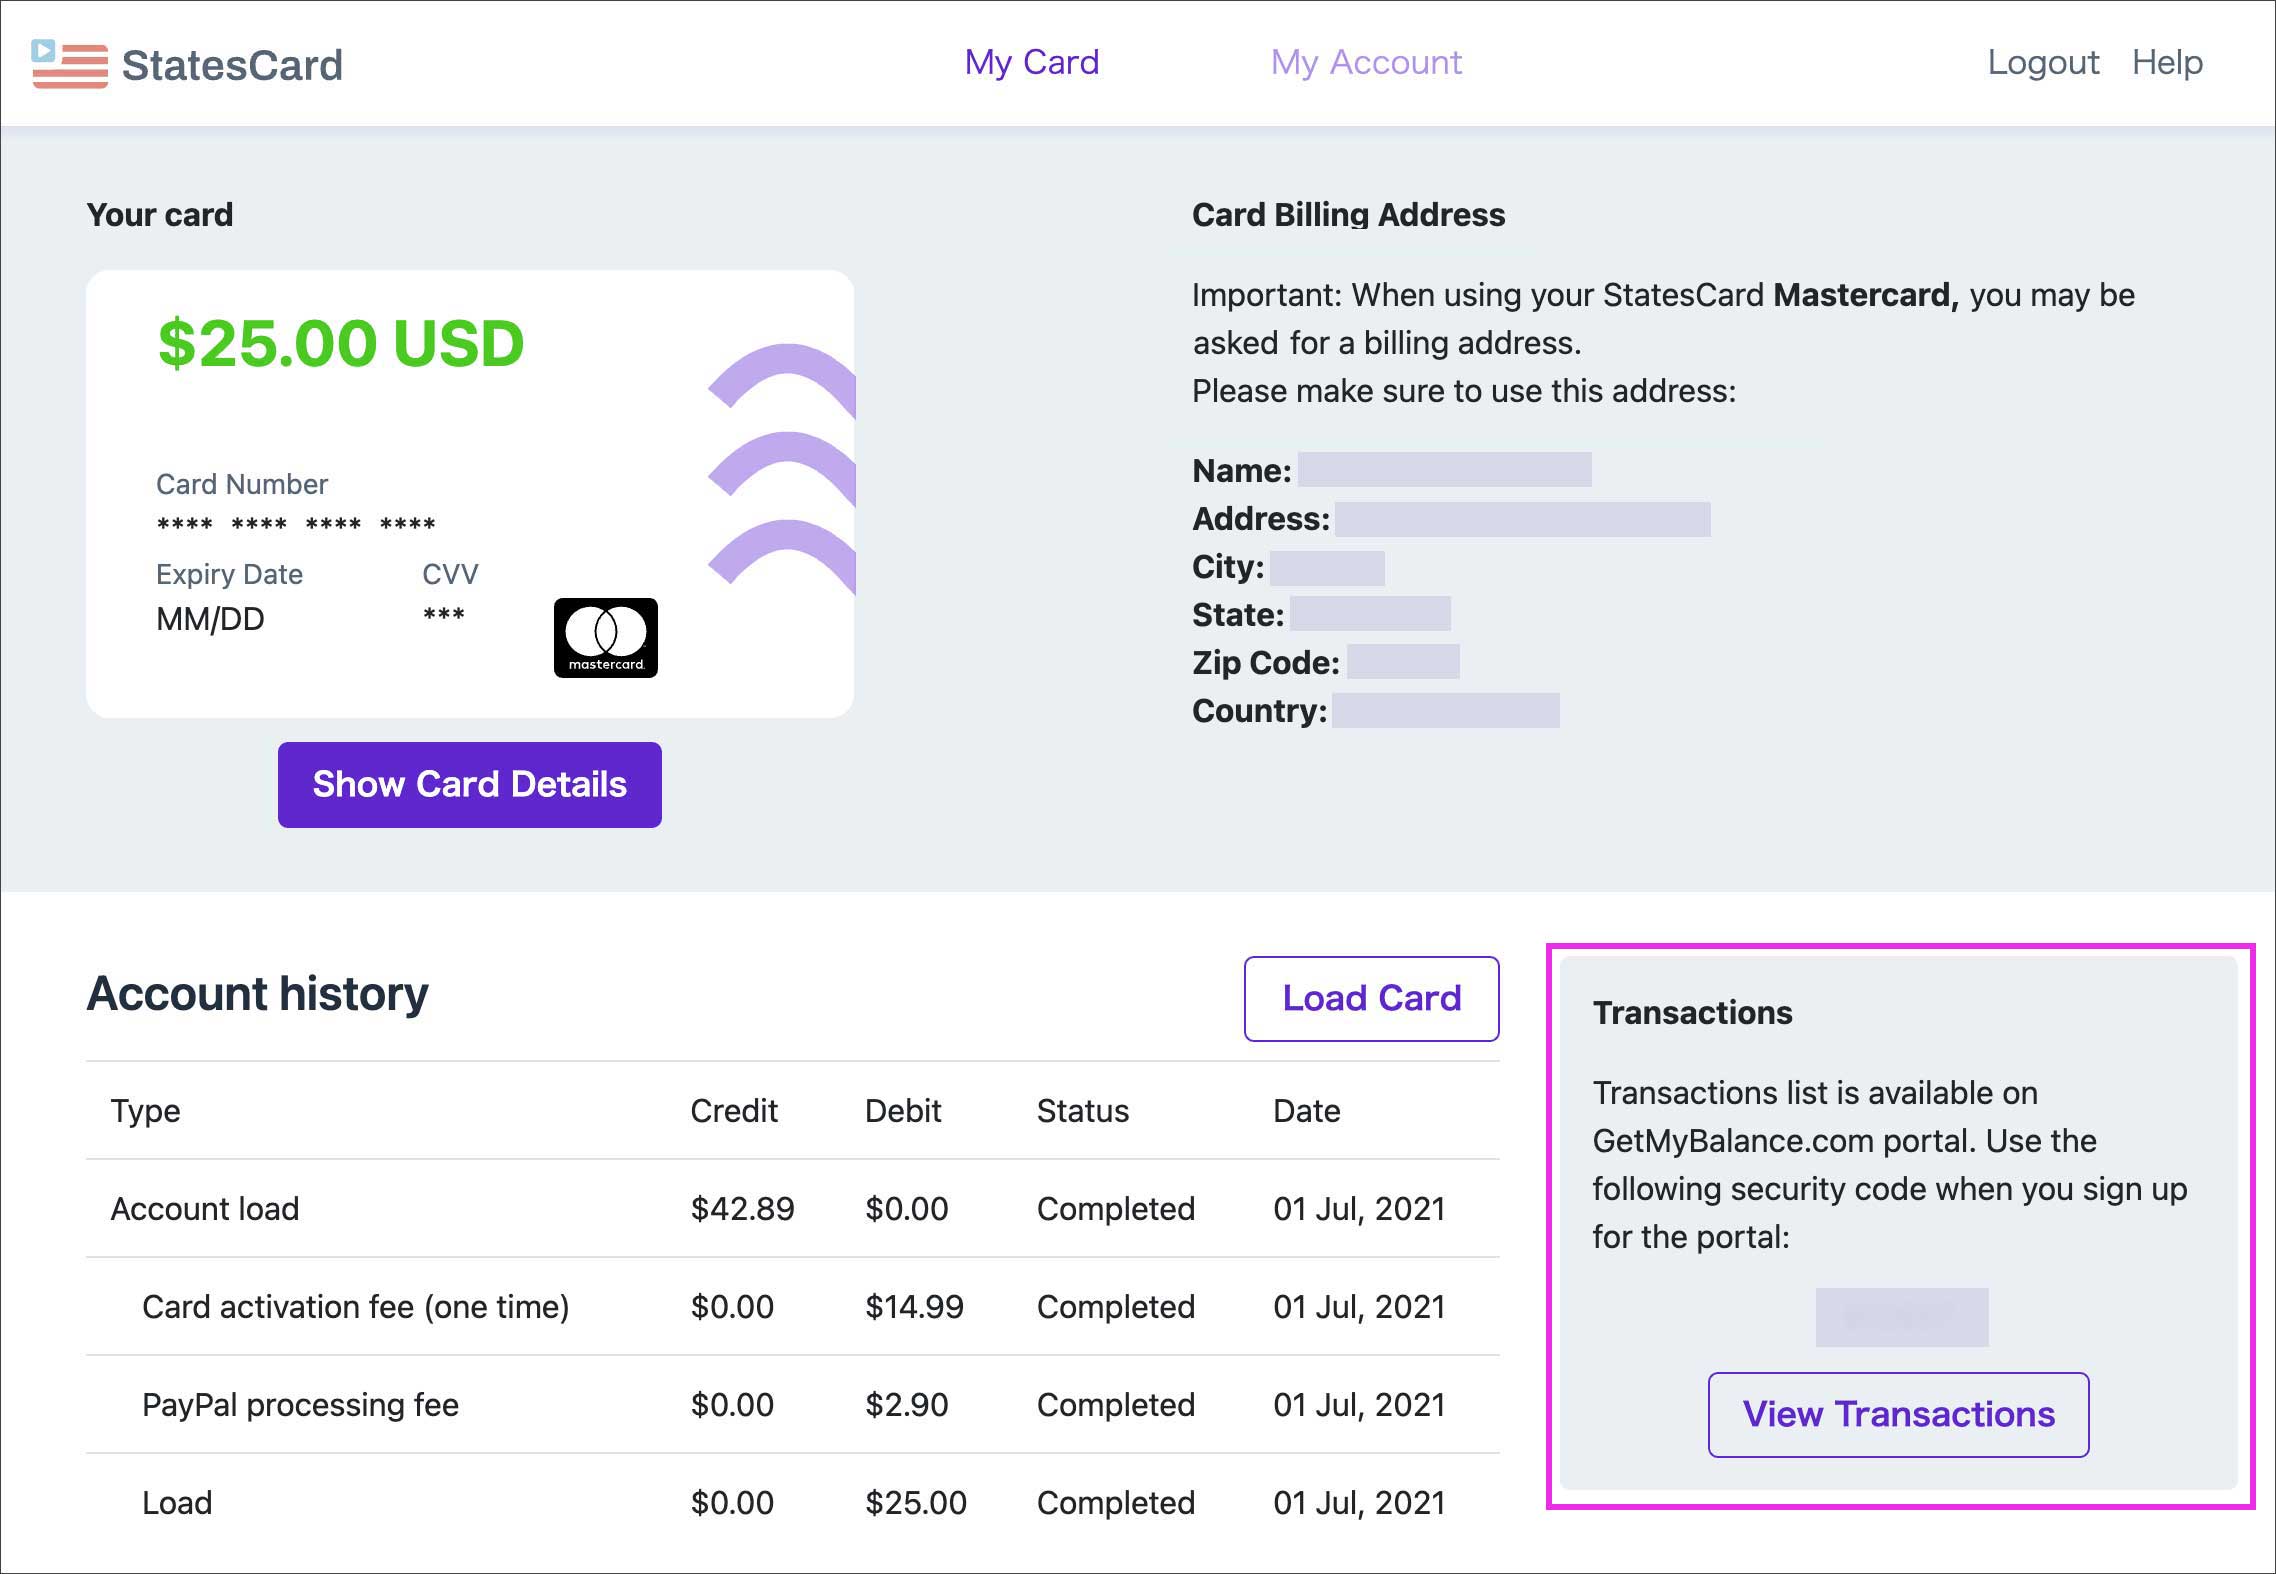
Task: Select the Account load history row
Action: coord(205,1209)
